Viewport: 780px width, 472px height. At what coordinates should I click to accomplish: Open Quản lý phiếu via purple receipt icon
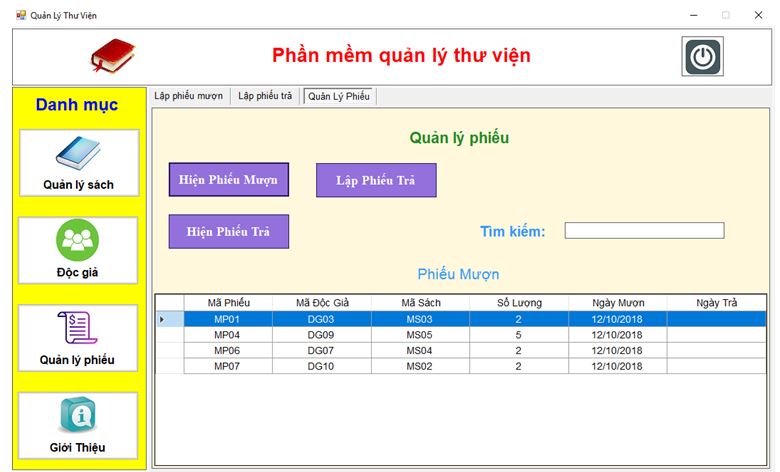(77, 328)
